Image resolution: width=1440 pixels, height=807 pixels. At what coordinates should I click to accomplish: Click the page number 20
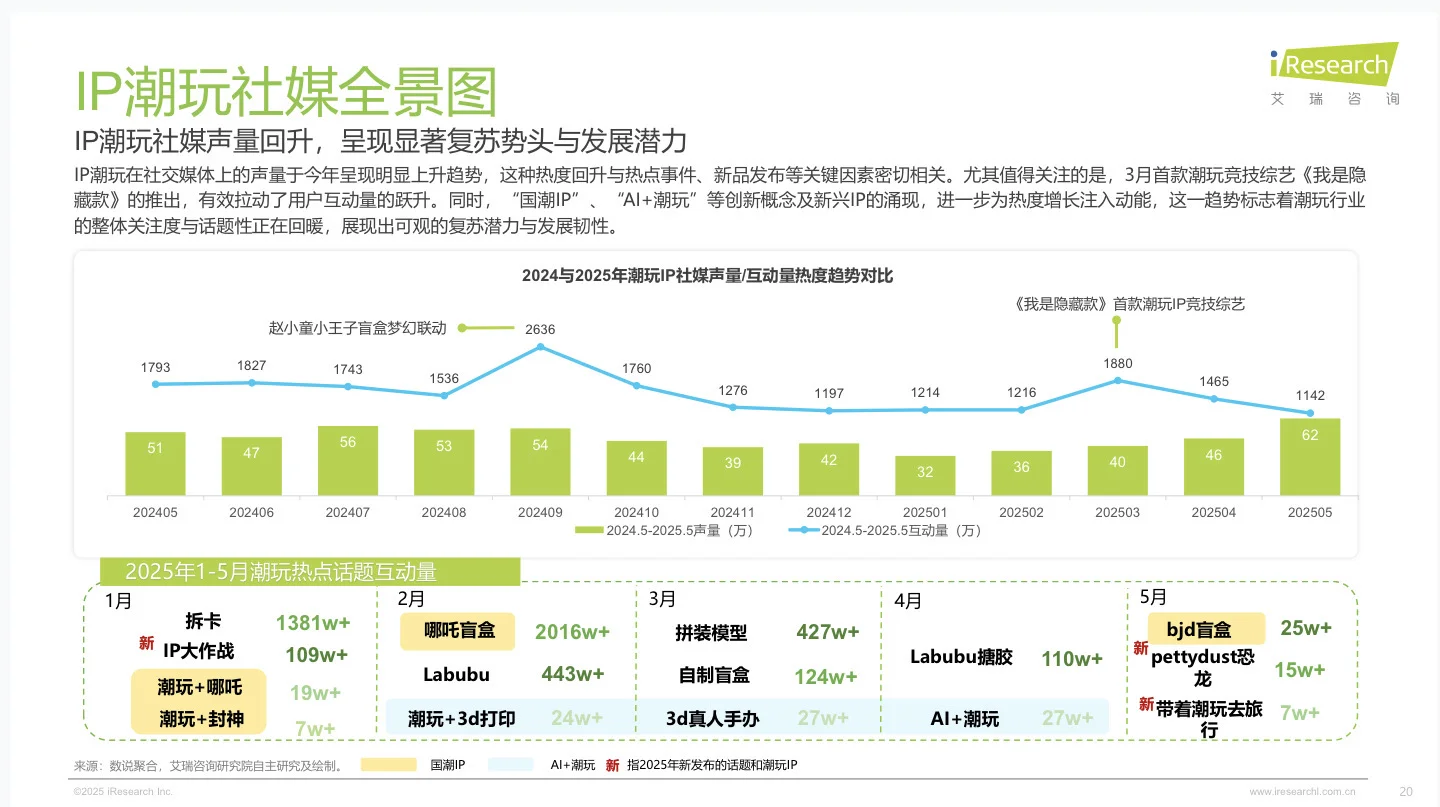[1406, 791]
